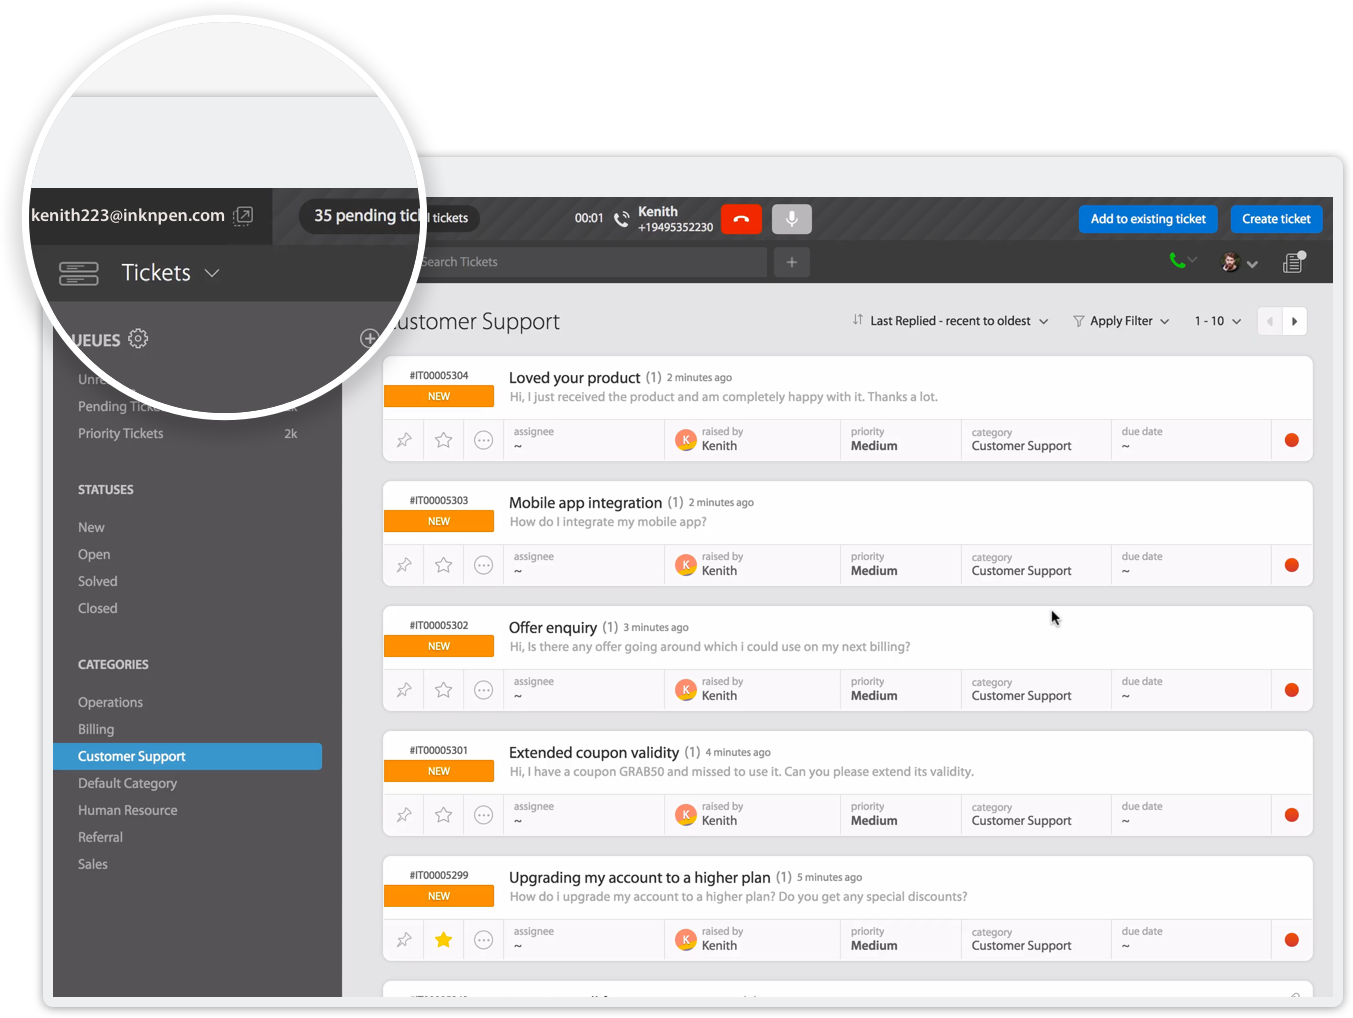Open the Loved your product ticket title
1353x1018 pixels.
[574, 378]
